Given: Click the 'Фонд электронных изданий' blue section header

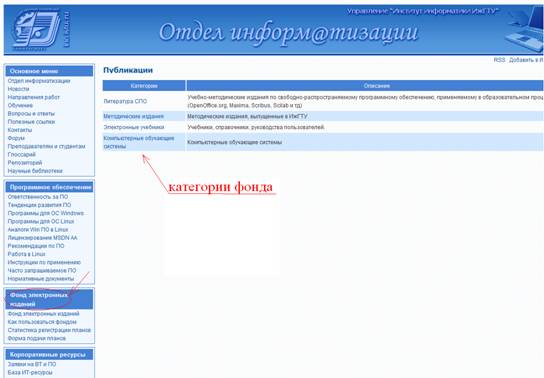Looking at the screenshot, I should pyautogui.click(x=49, y=299).
